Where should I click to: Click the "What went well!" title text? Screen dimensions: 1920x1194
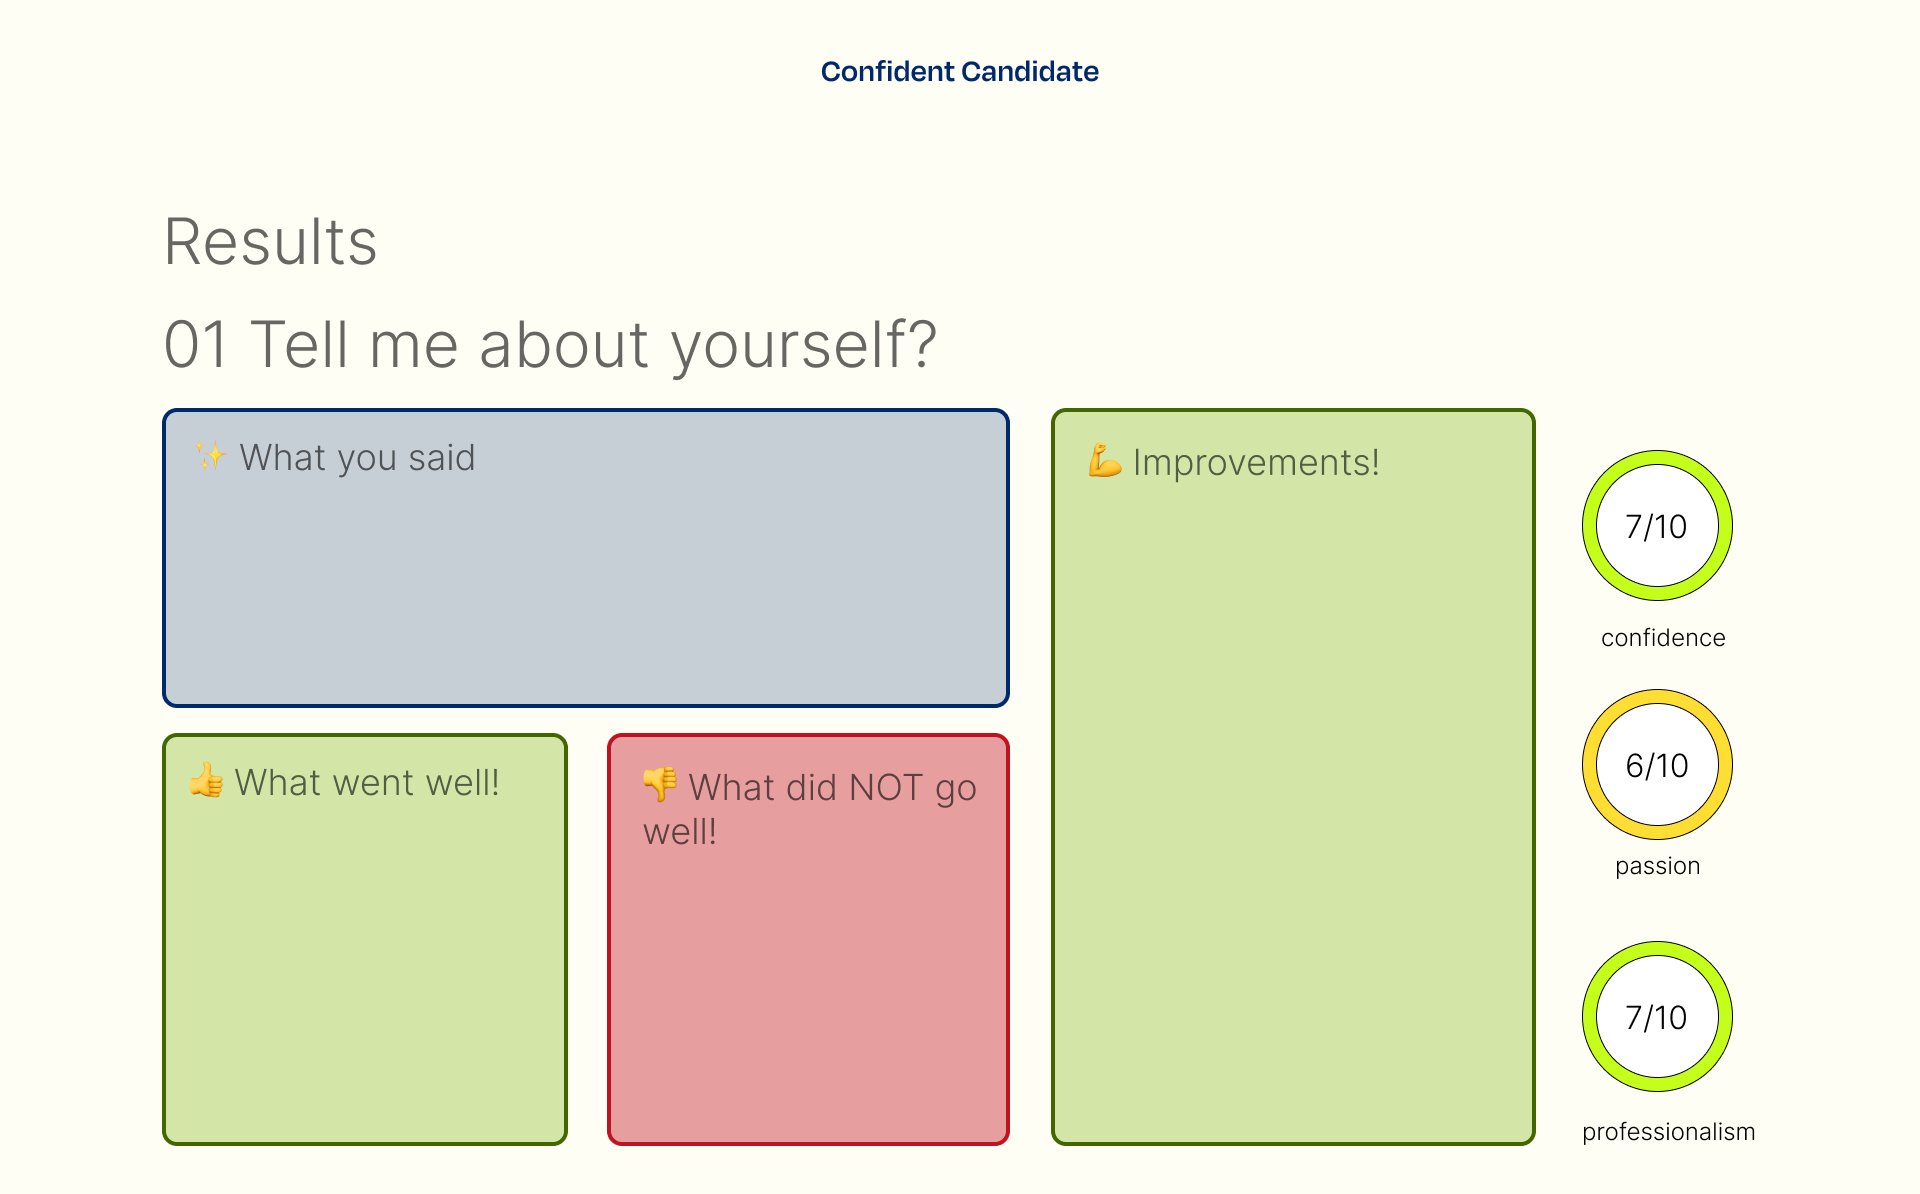[x=367, y=783]
